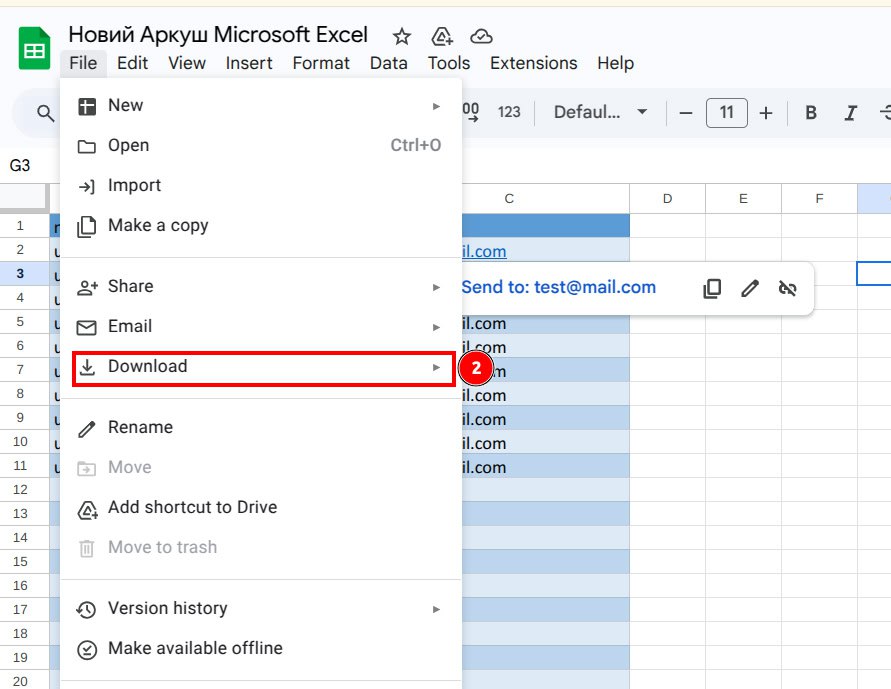
Task: Click the email link in row 2
Action: tap(484, 251)
